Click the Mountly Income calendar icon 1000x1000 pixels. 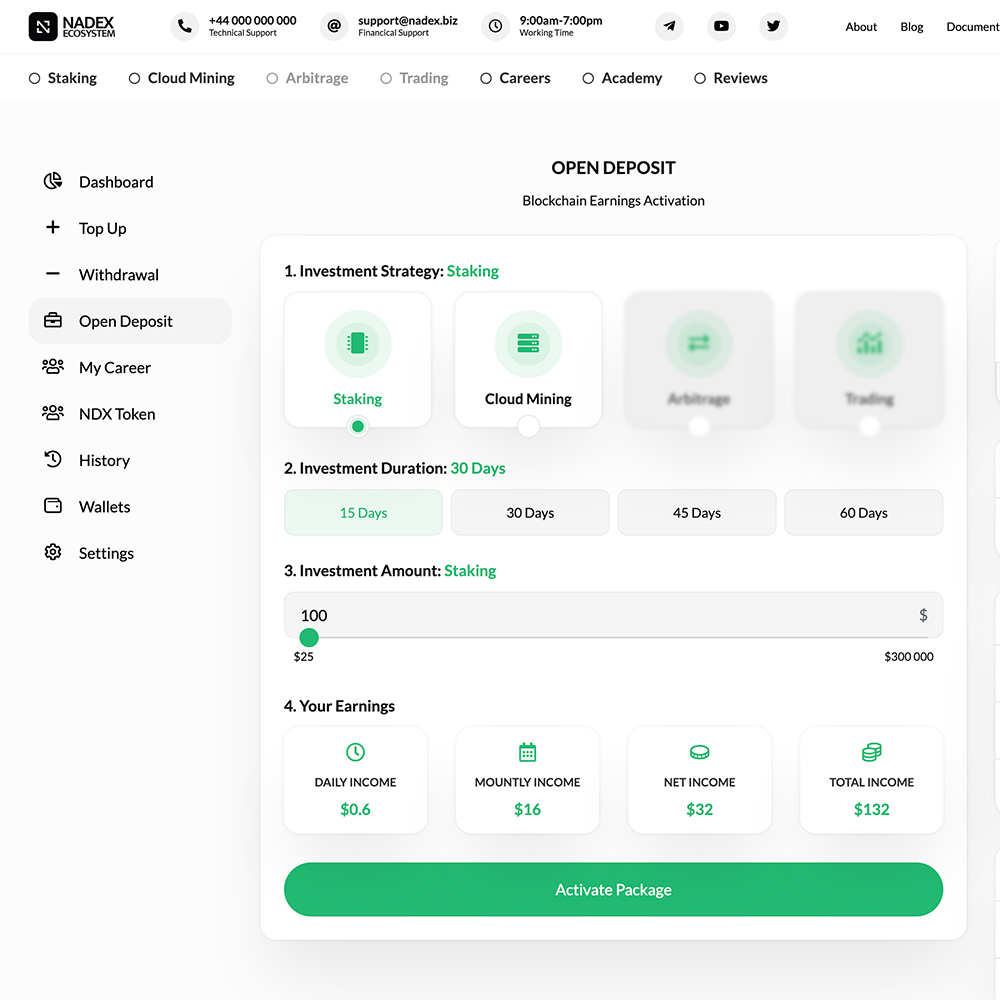pos(527,753)
